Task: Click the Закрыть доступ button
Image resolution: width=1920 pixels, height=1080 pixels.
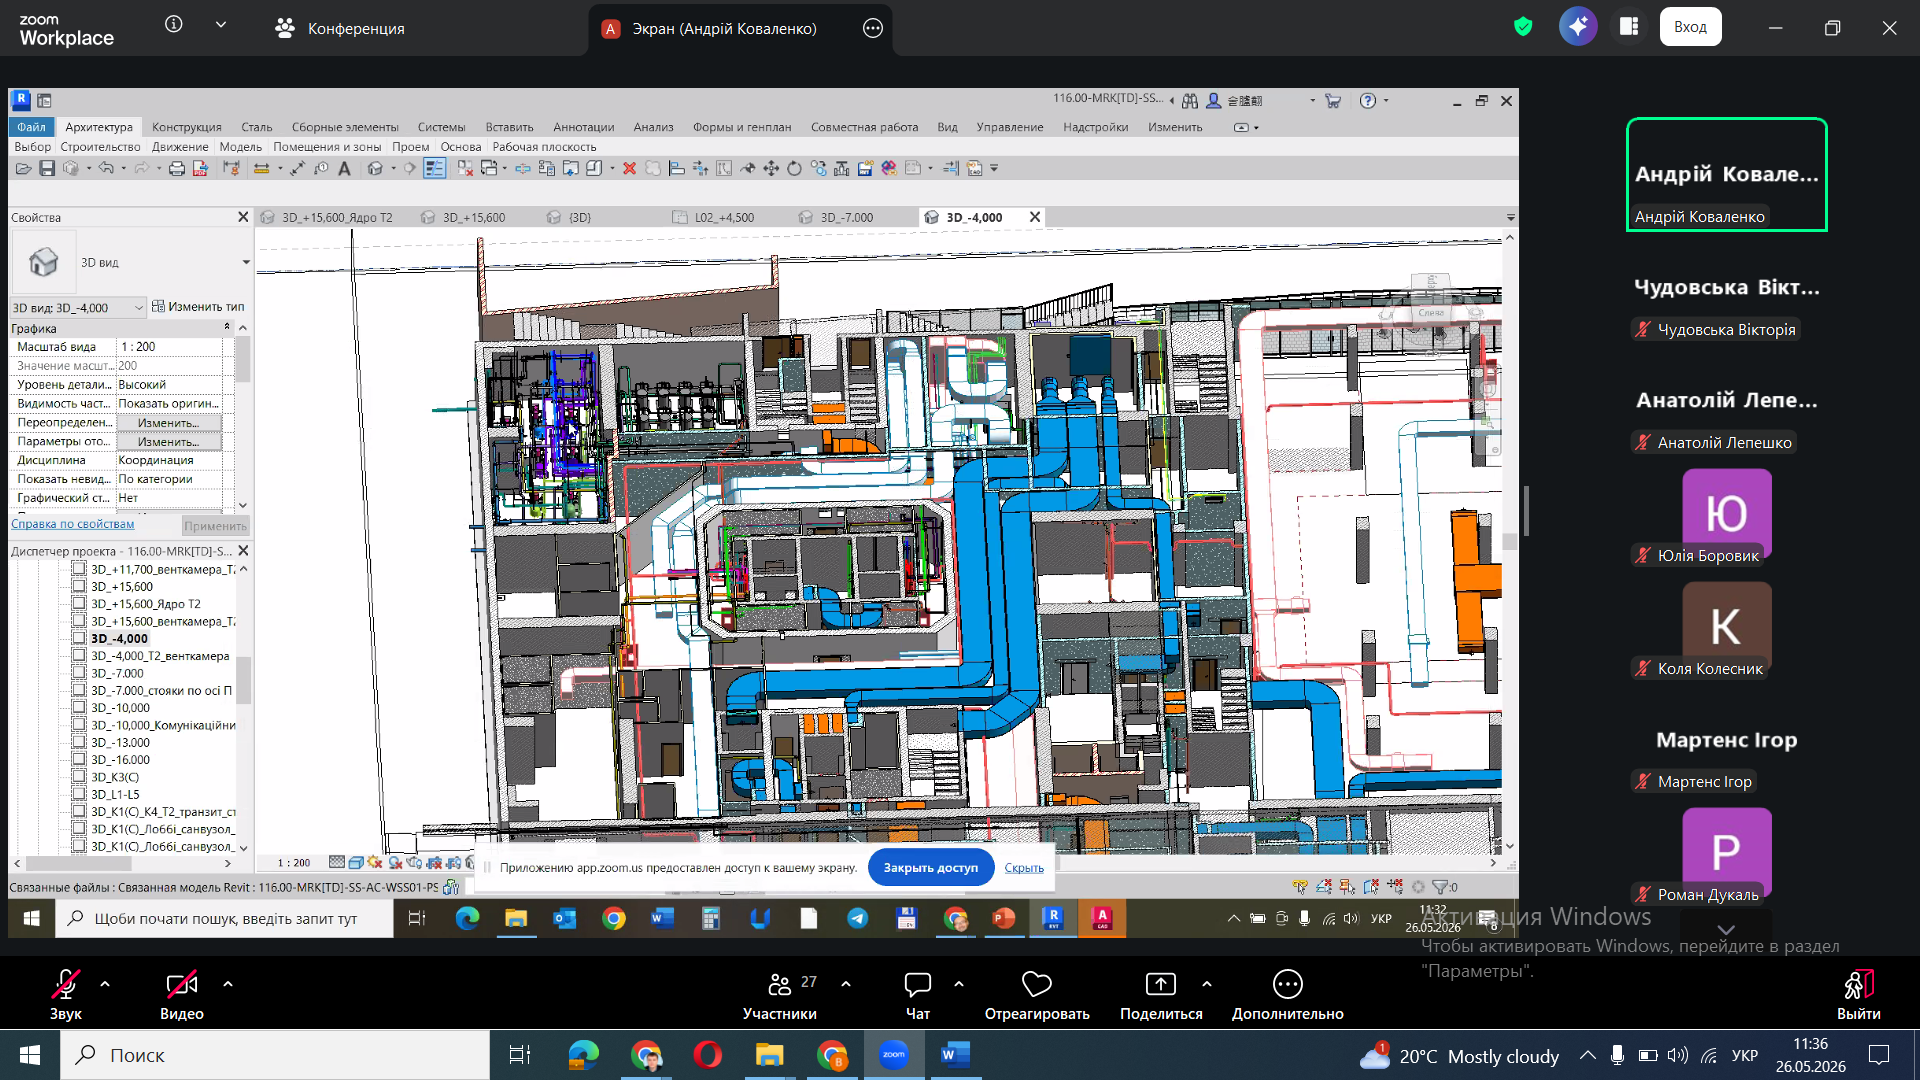Action: [930, 867]
